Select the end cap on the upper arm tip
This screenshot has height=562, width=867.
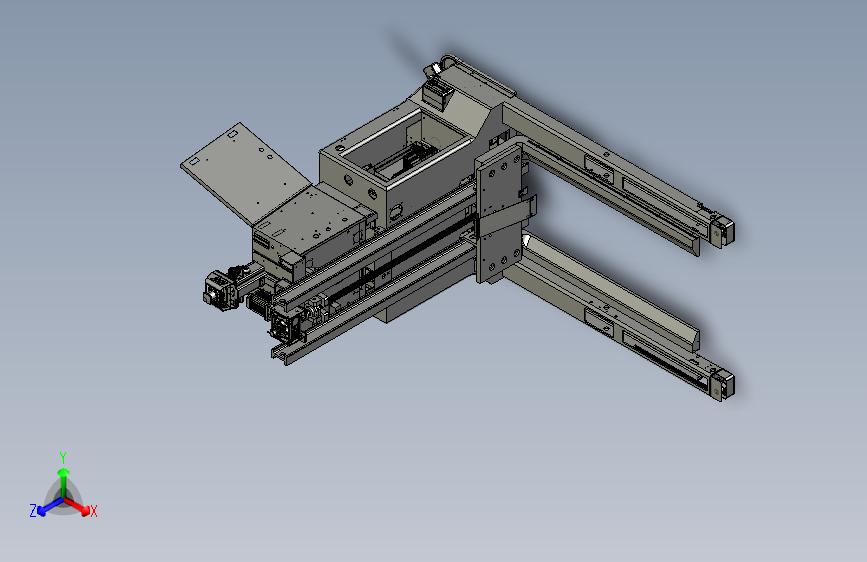point(723,233)
